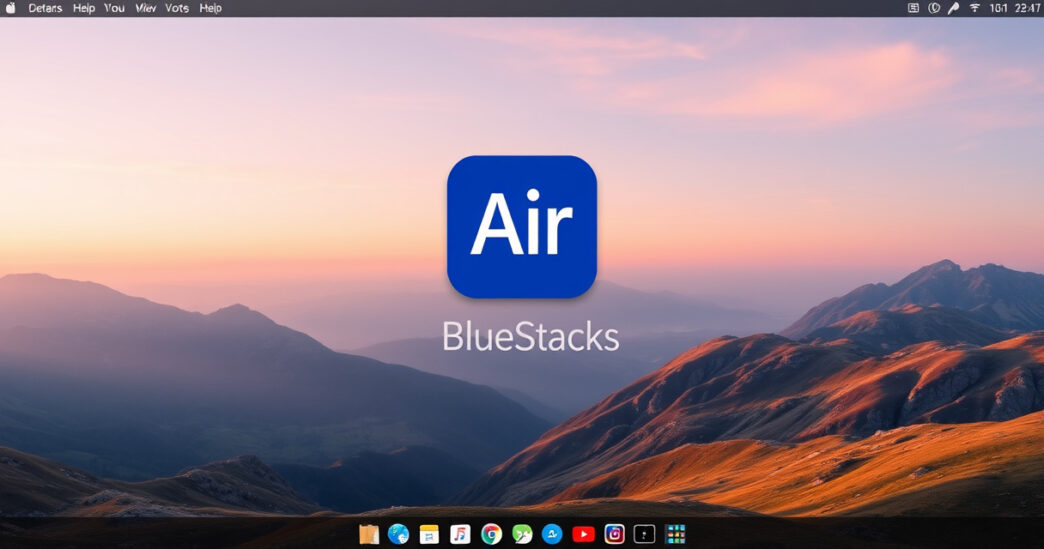The width and height of the screenshot is (1044, 549).
Task: Open the black square app in dock
Action: [644, 534]
